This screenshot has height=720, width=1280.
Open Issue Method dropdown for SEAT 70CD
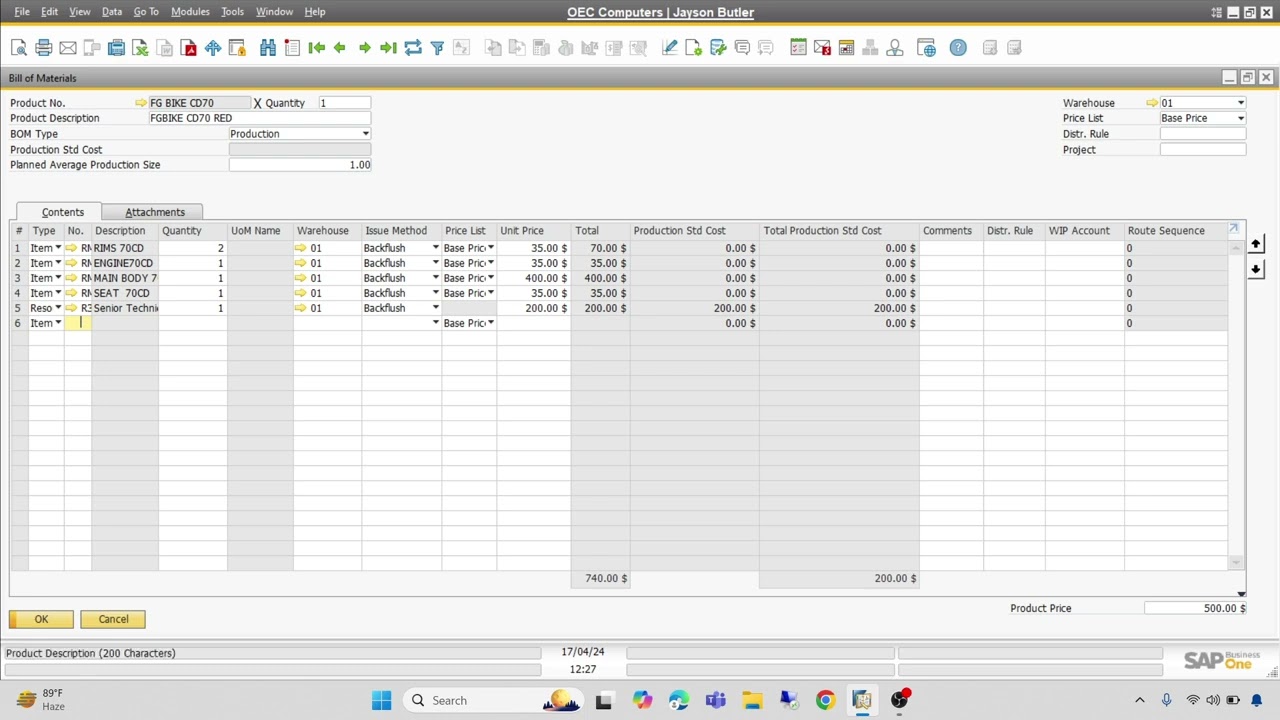[x=436, y=293]
